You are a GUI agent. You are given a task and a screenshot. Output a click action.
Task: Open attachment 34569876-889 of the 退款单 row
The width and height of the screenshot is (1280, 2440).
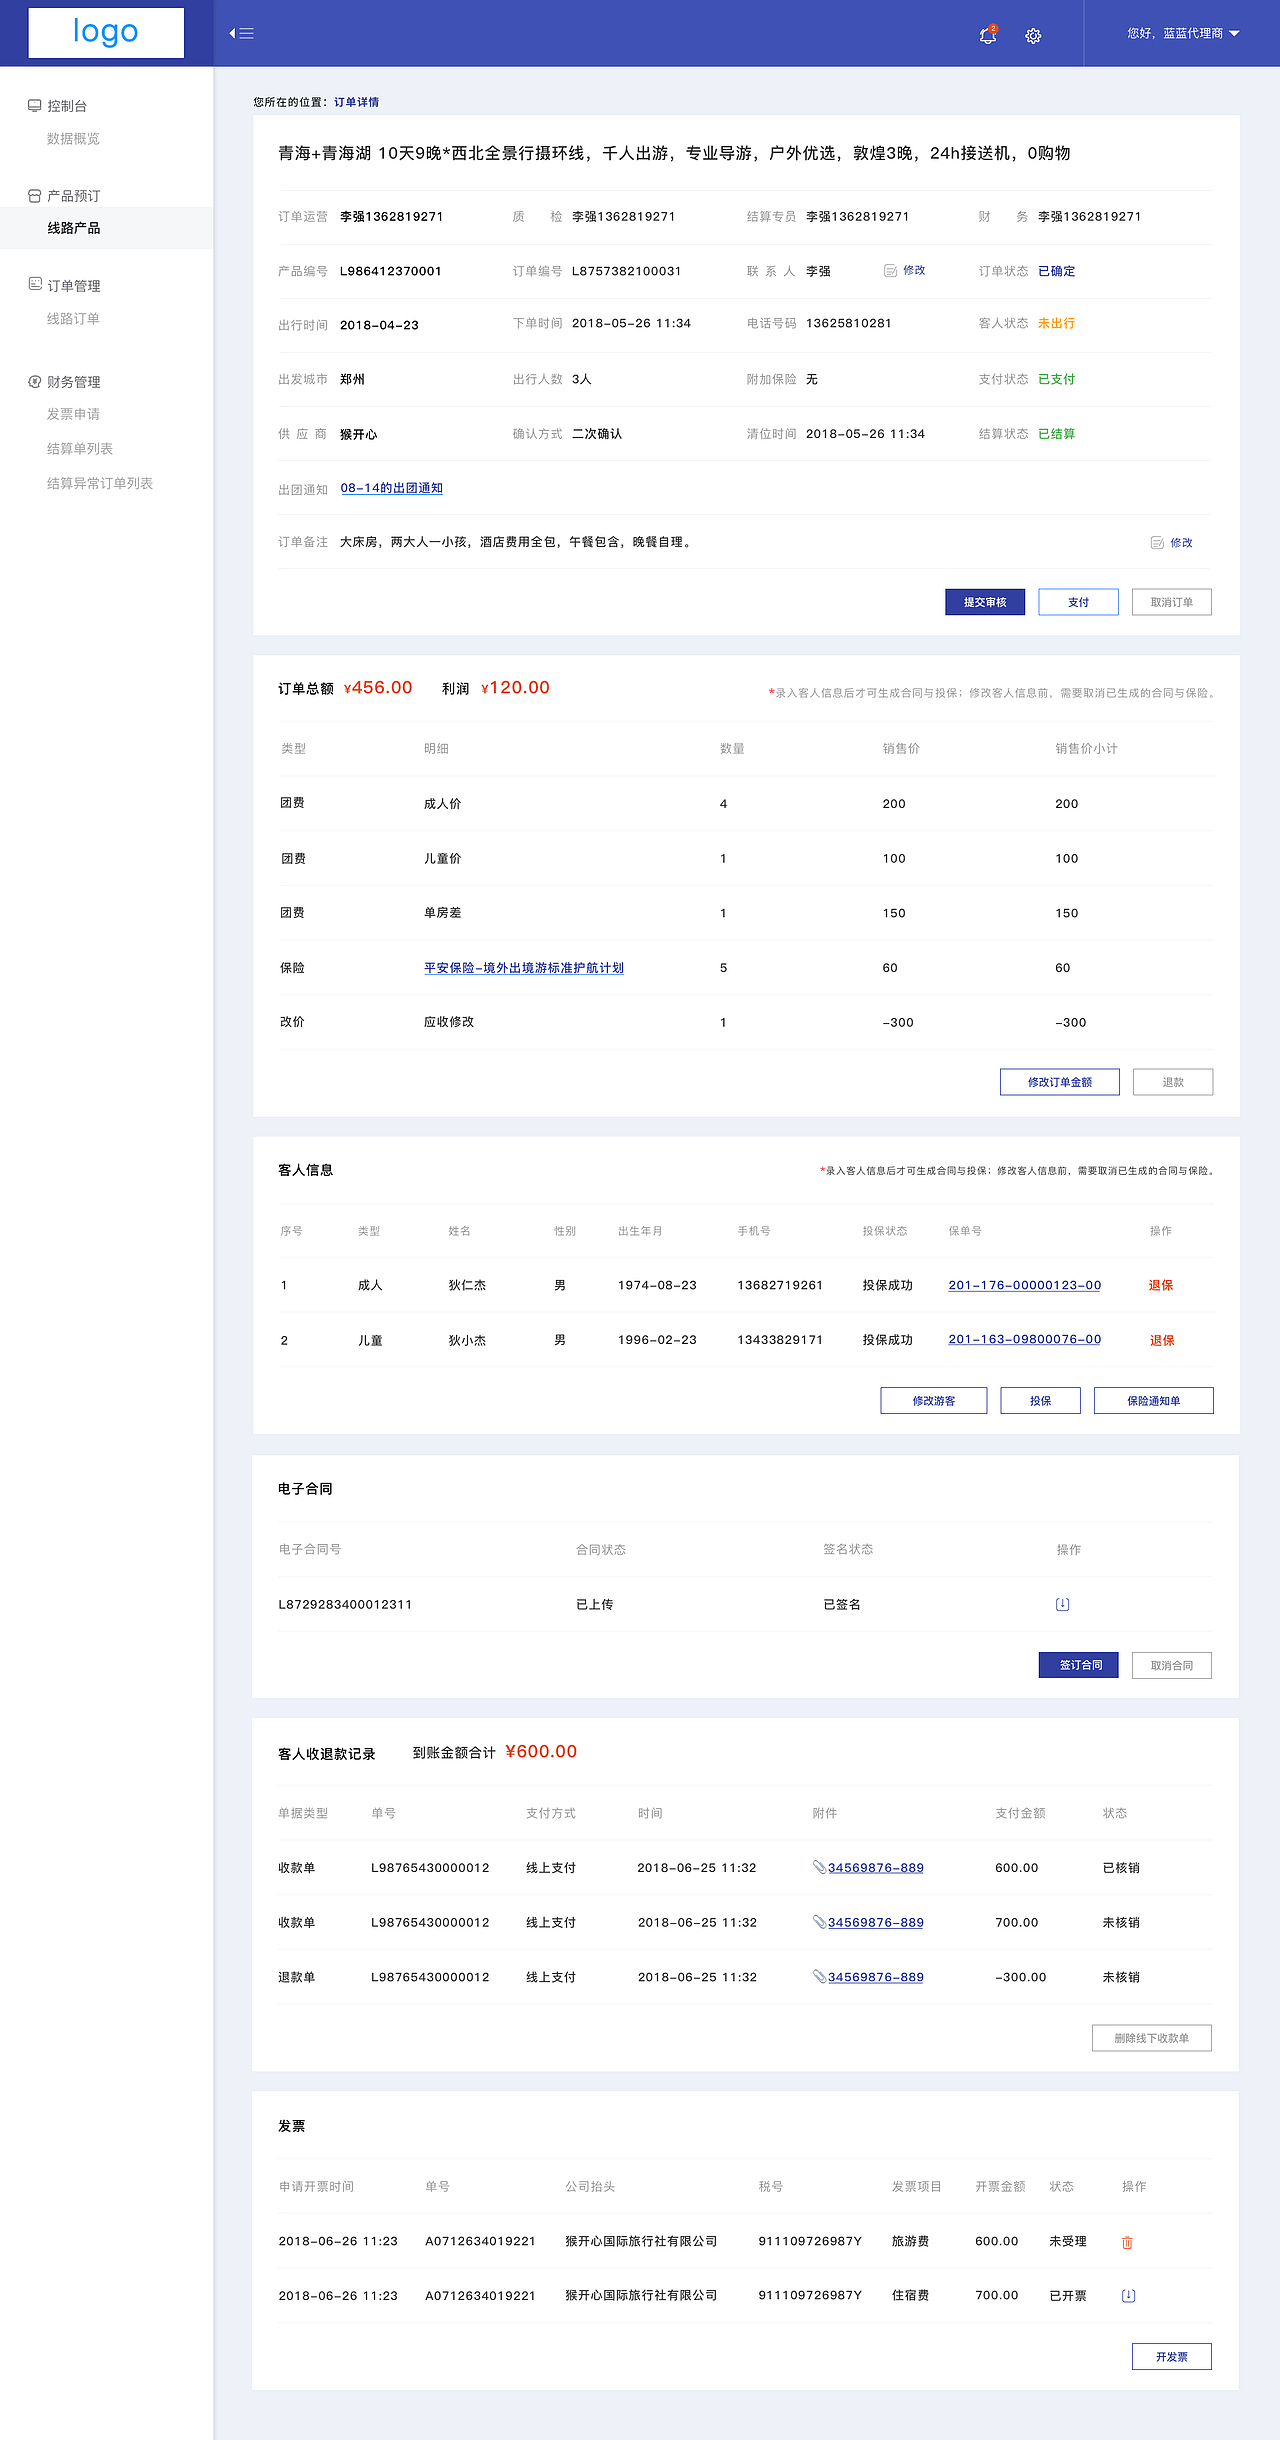[876, 1977]
